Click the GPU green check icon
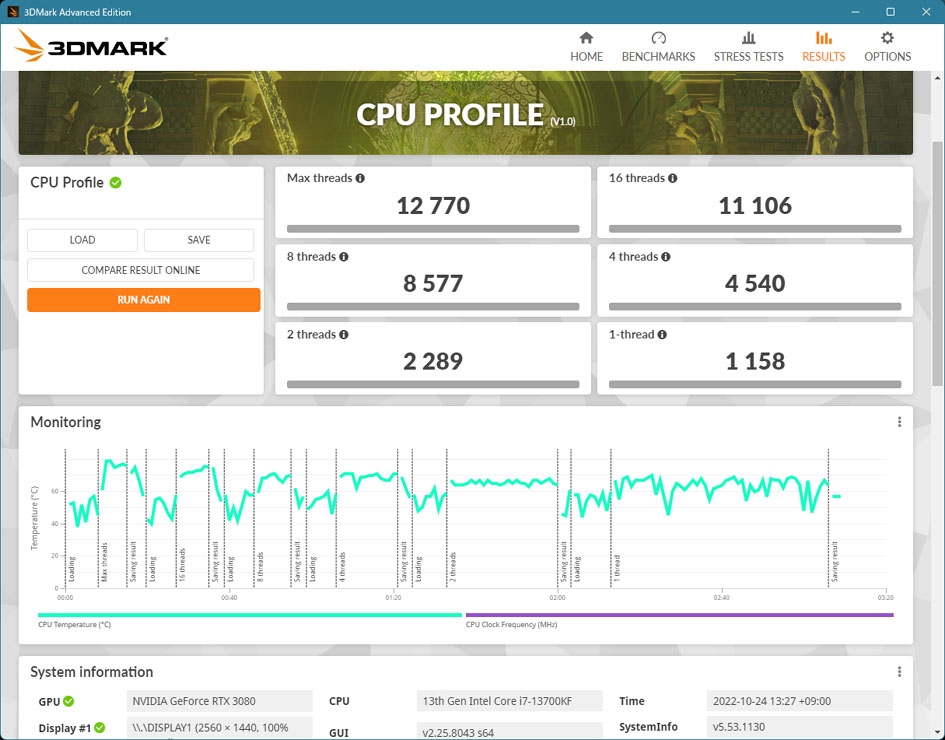Screen dimensions: 945x740 (x=69, y=701)
